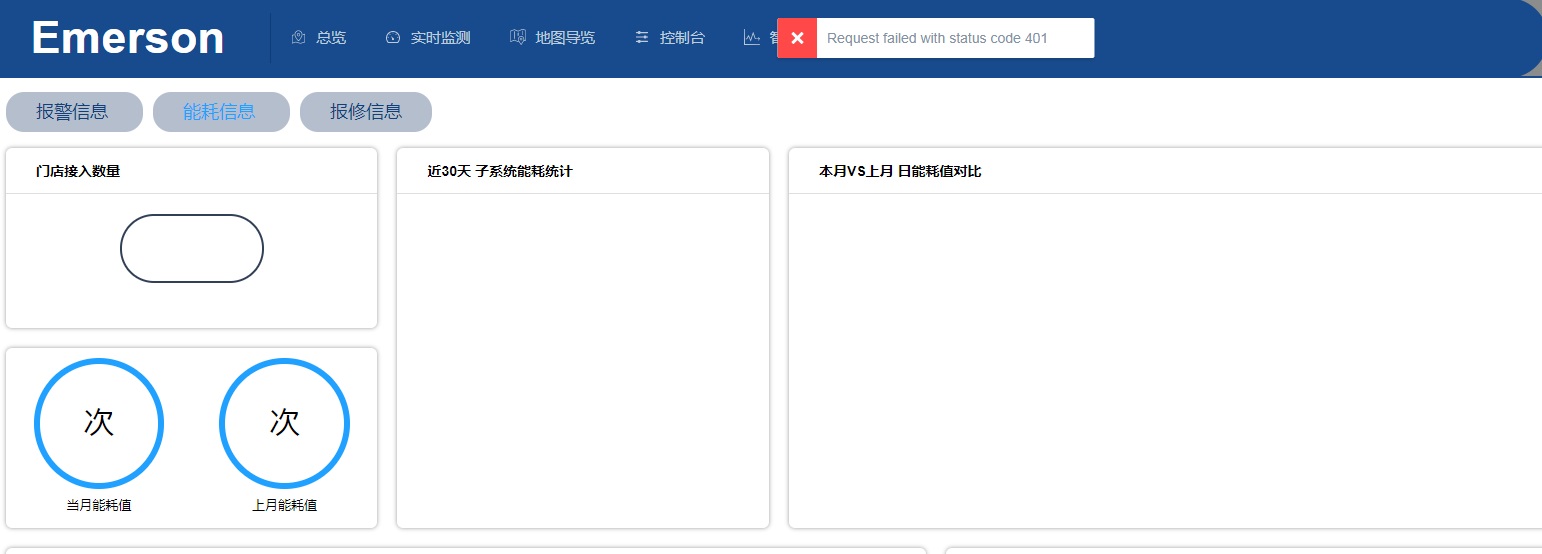The image size is (1542, 554).
Task: Switch to the 能耗信息 tab
Action: (x=220, y=112)
